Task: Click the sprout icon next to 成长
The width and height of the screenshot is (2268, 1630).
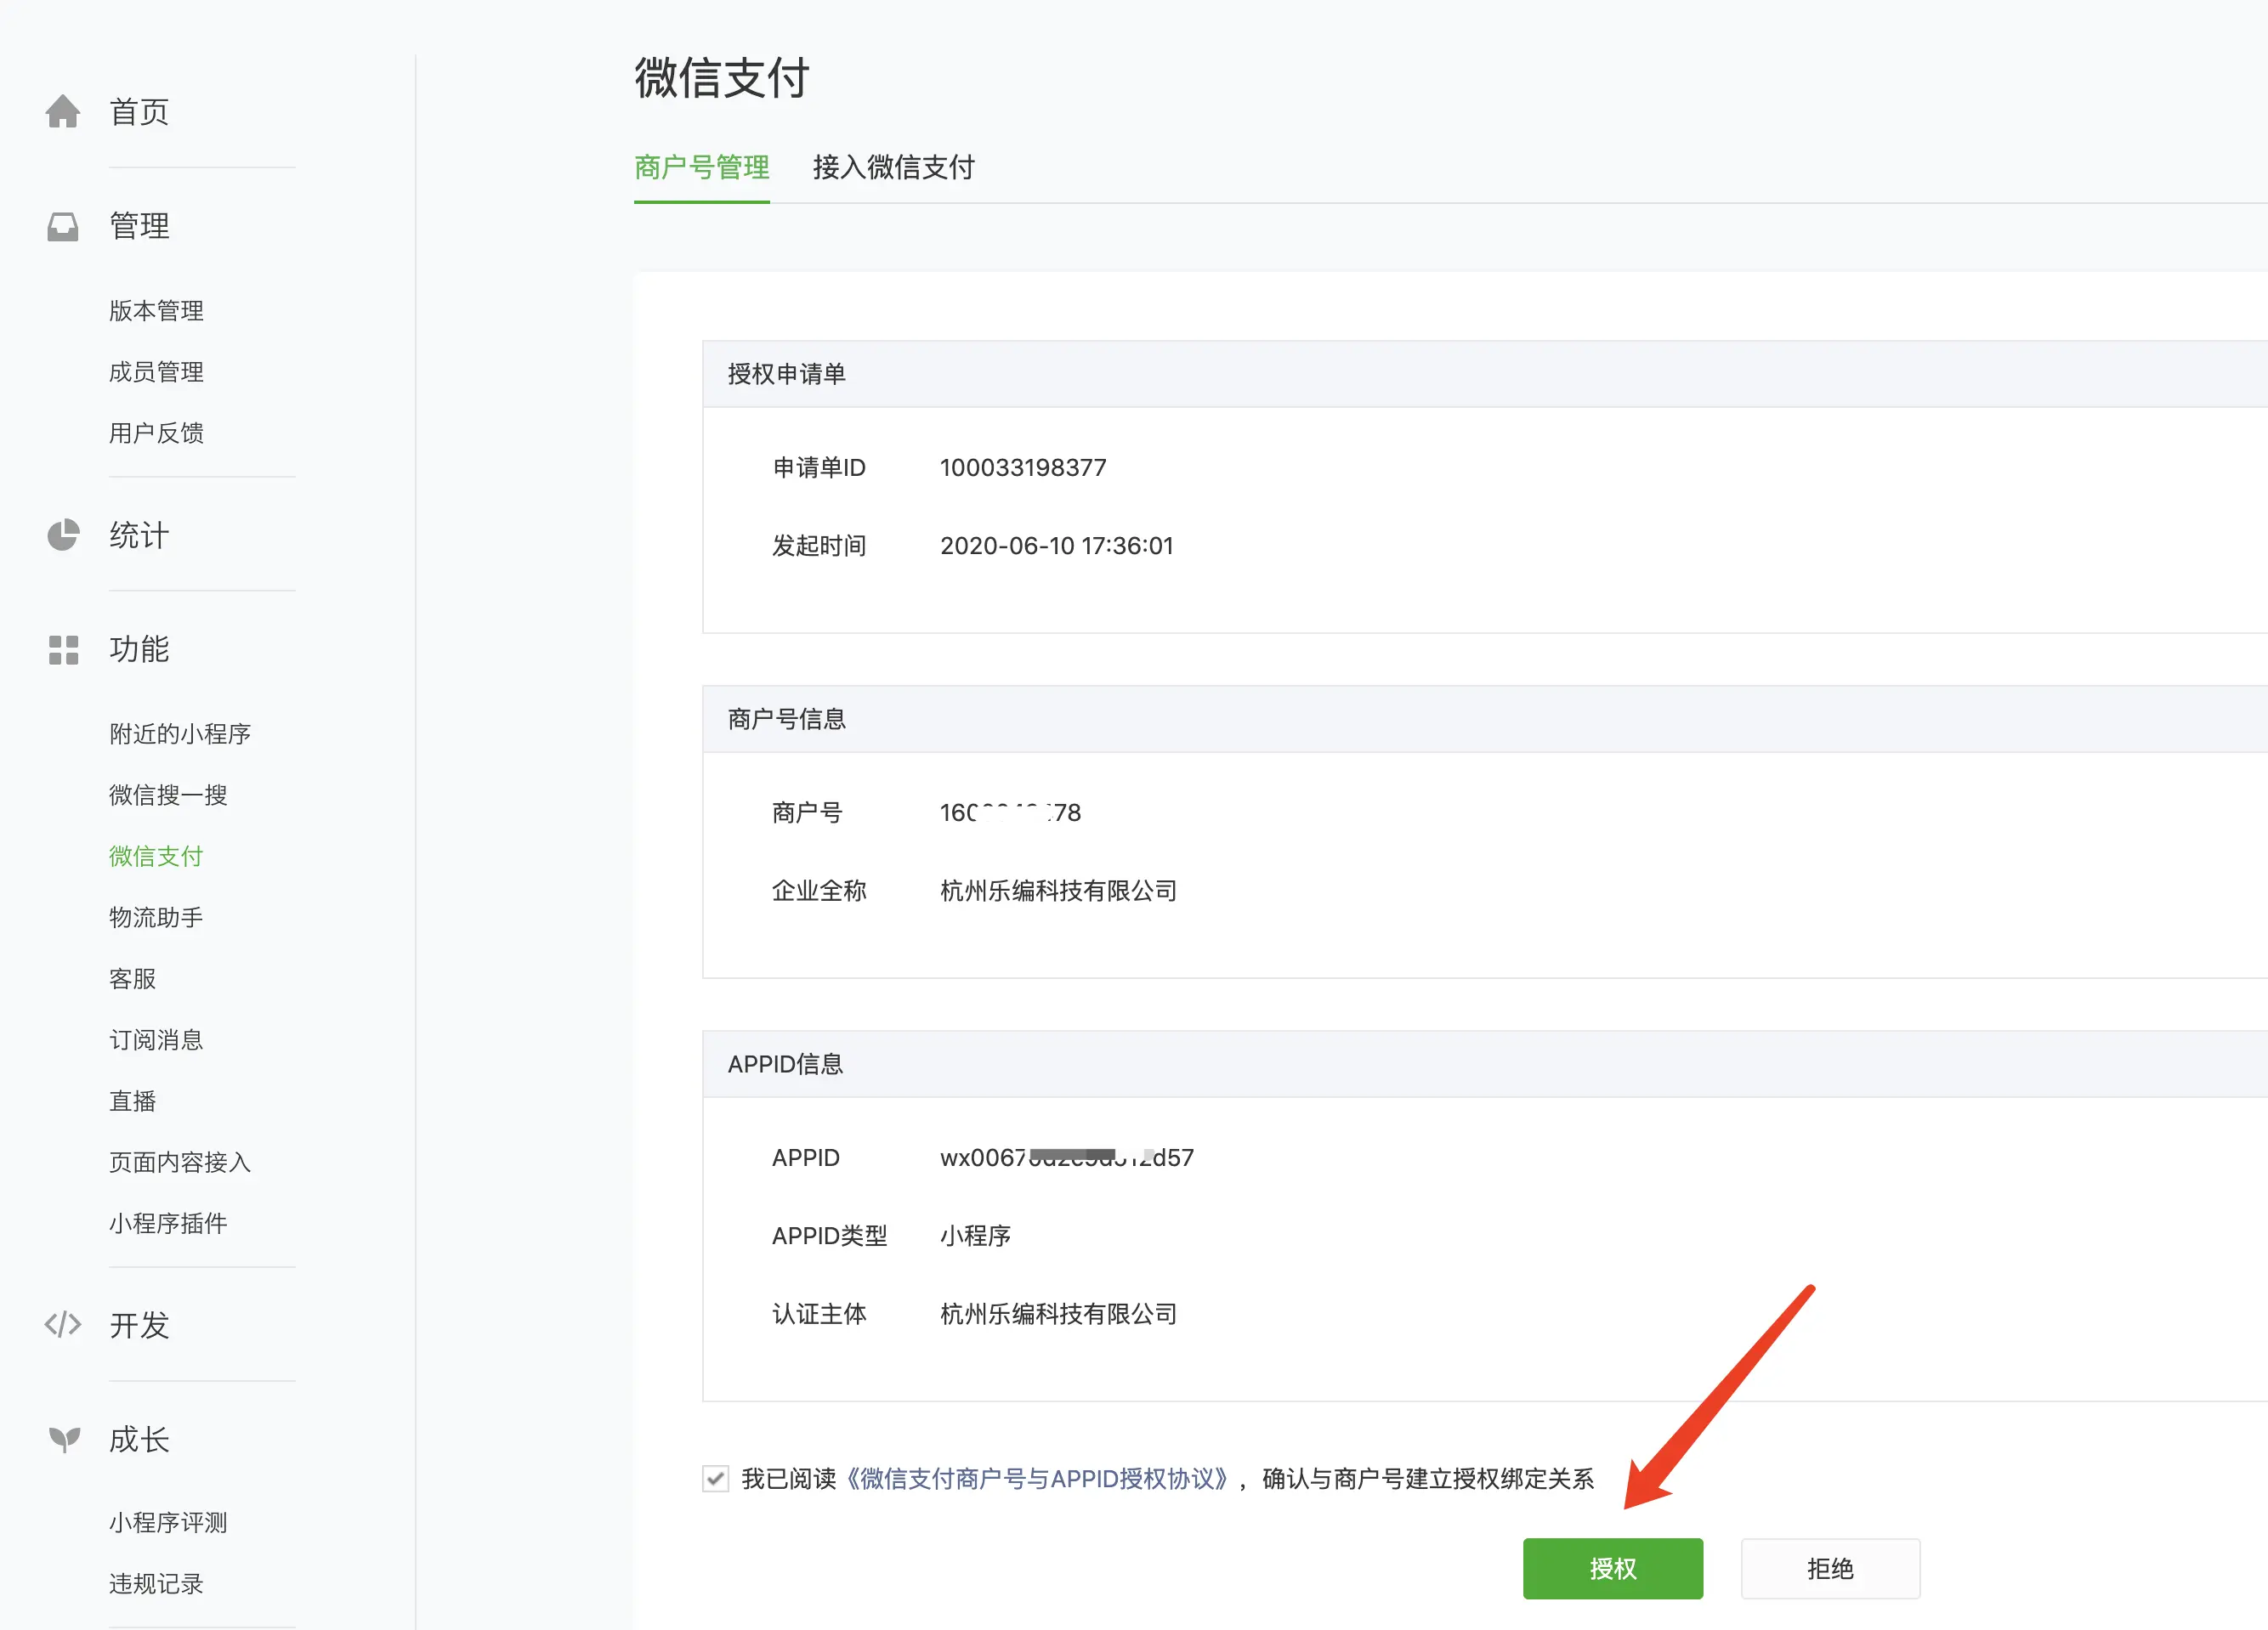Action: [x=63, y=1439]
